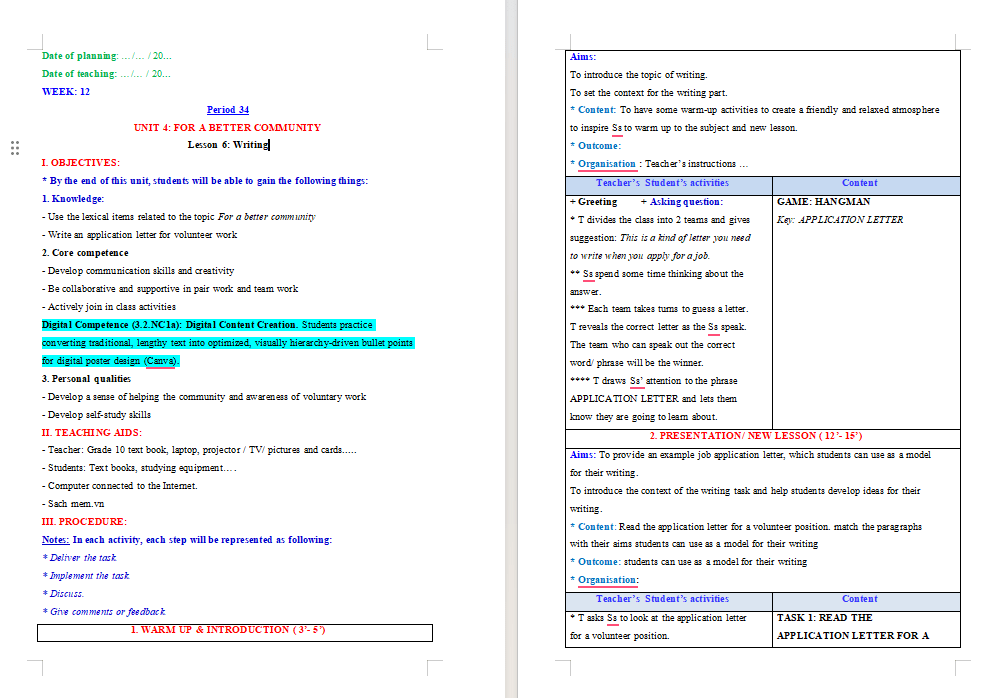Click highlighted 'Digital Competence (3.2.NC1a)' text
The image size is (998, 698).
[112, 325]
